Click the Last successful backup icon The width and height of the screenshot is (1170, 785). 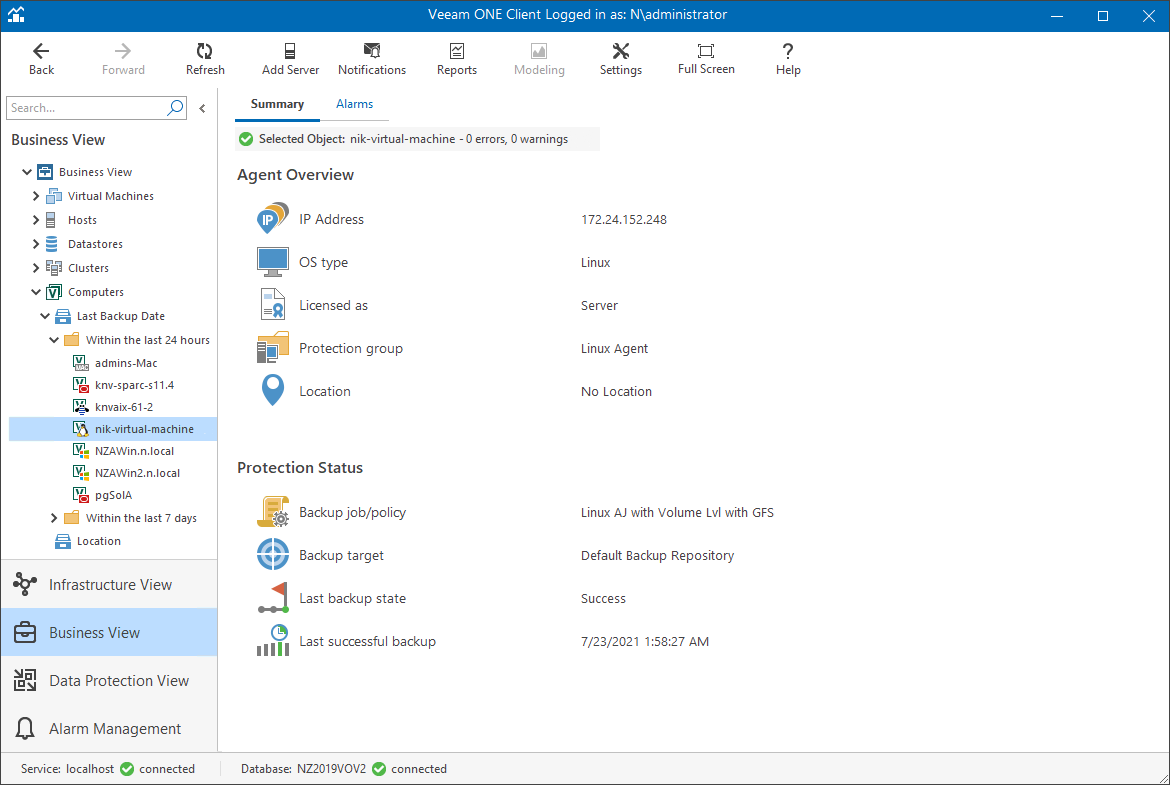coord(273,640)
